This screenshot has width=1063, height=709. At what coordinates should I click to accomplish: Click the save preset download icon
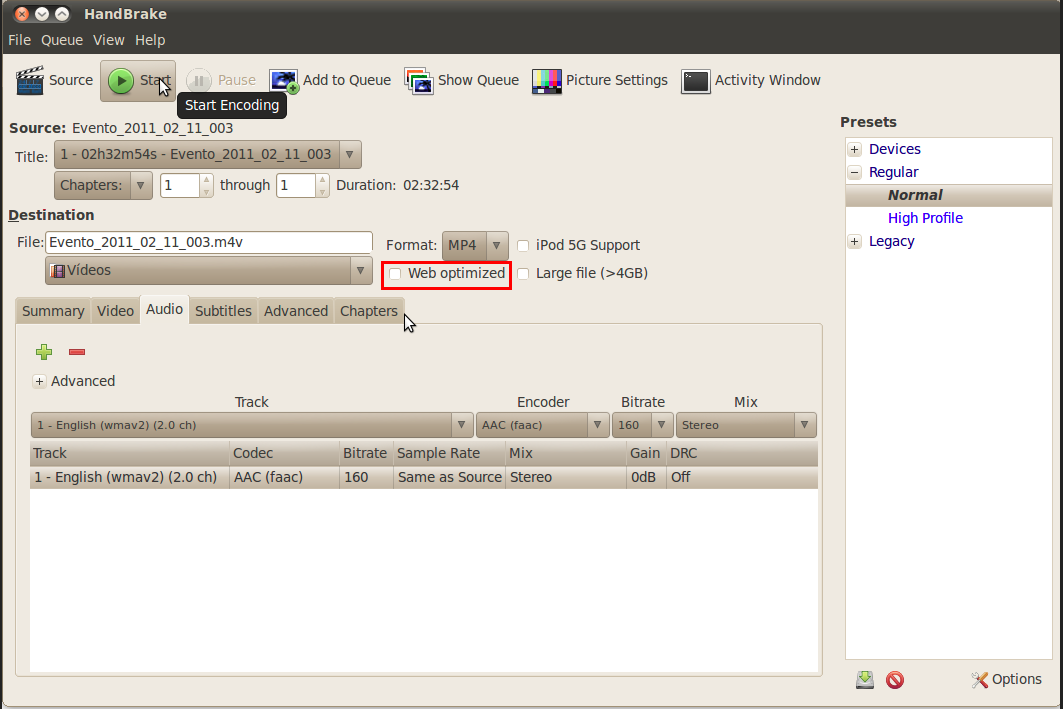click(864, 680)
